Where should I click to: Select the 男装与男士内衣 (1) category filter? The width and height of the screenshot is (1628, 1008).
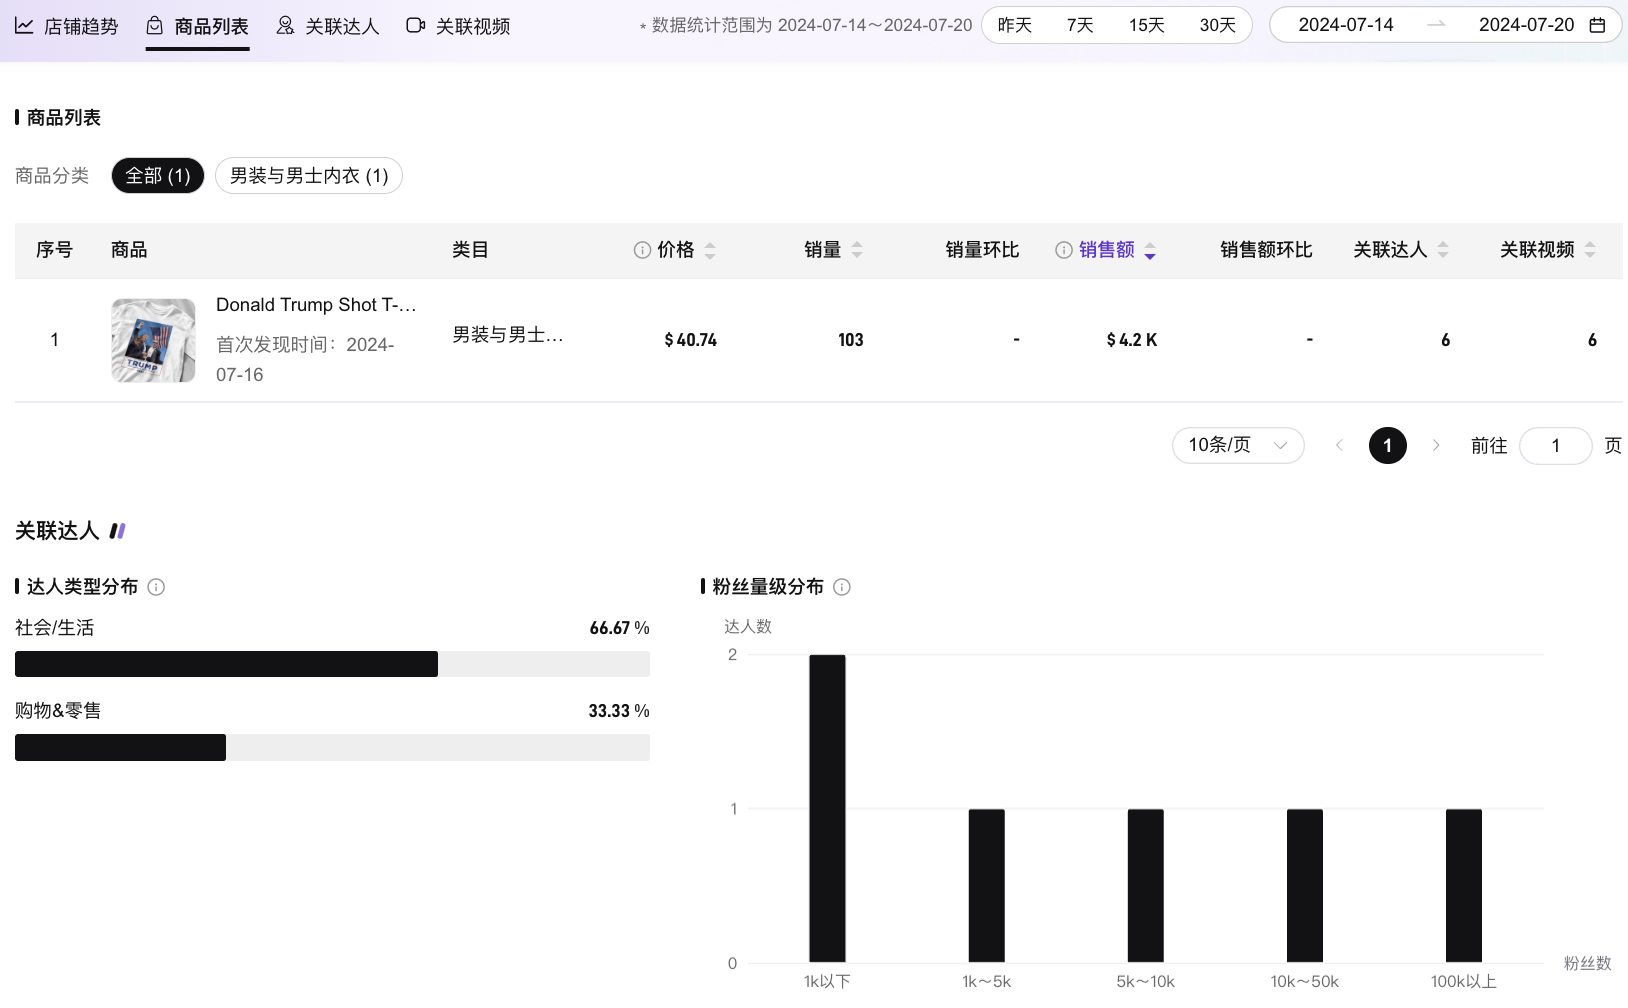(x=309, y=176)
